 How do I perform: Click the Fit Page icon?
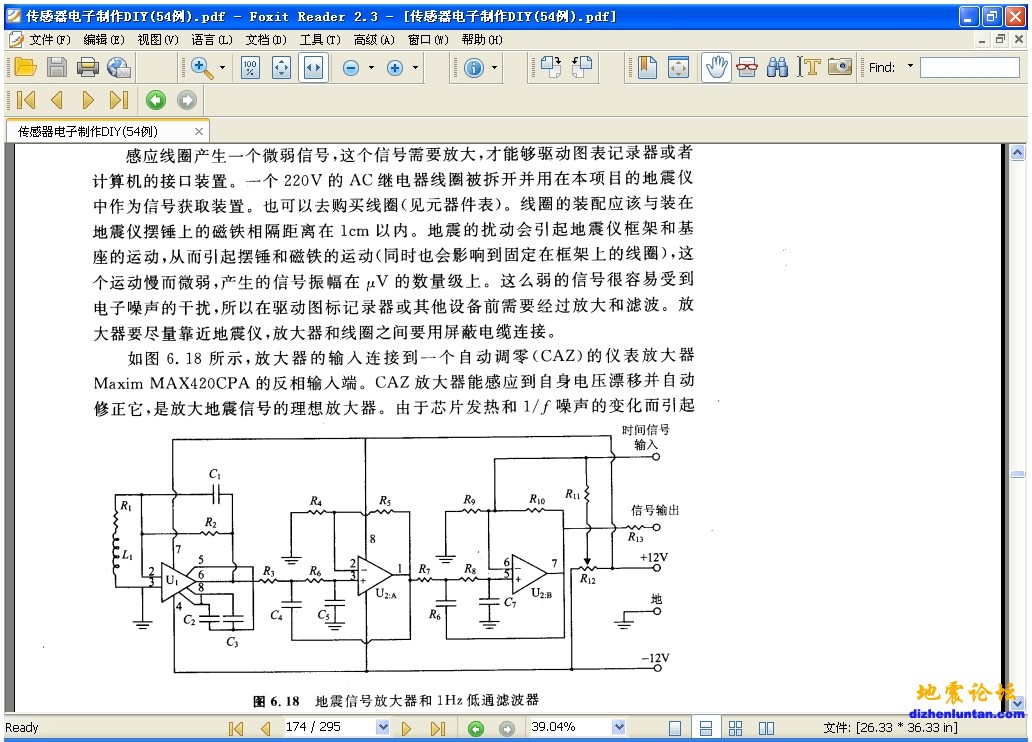pos(282,67)
